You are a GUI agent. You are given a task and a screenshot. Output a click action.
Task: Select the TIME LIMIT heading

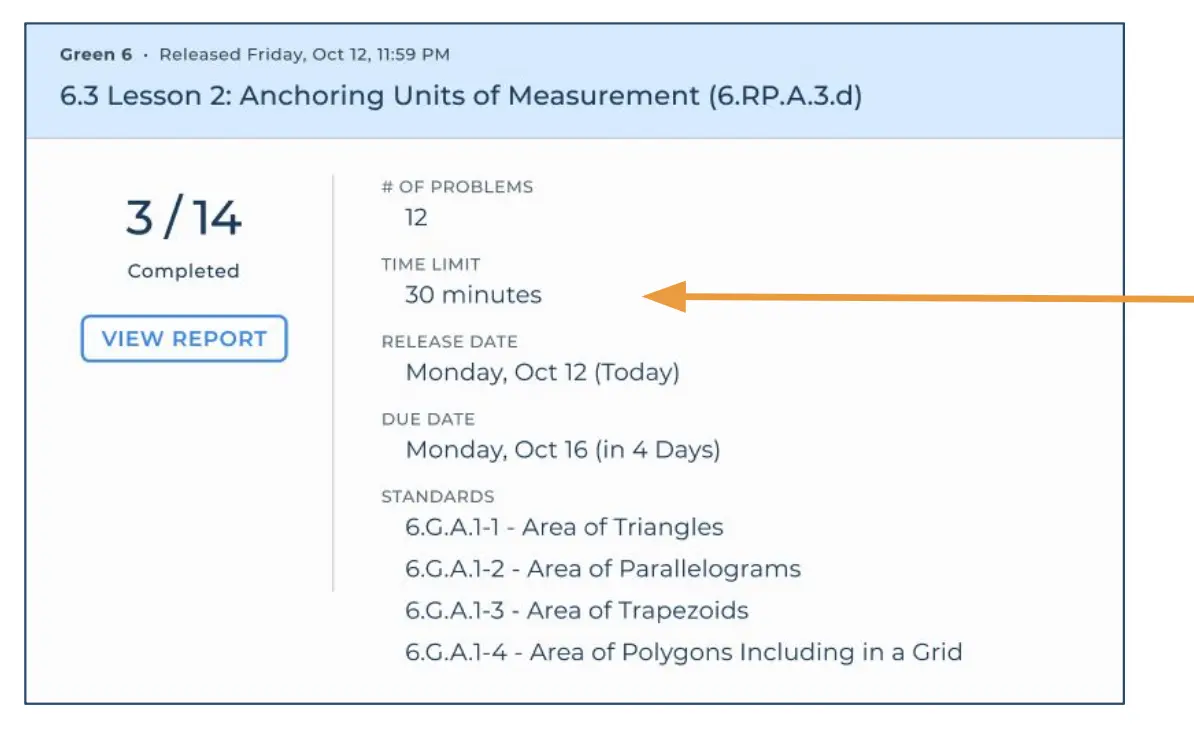(429, 264)
